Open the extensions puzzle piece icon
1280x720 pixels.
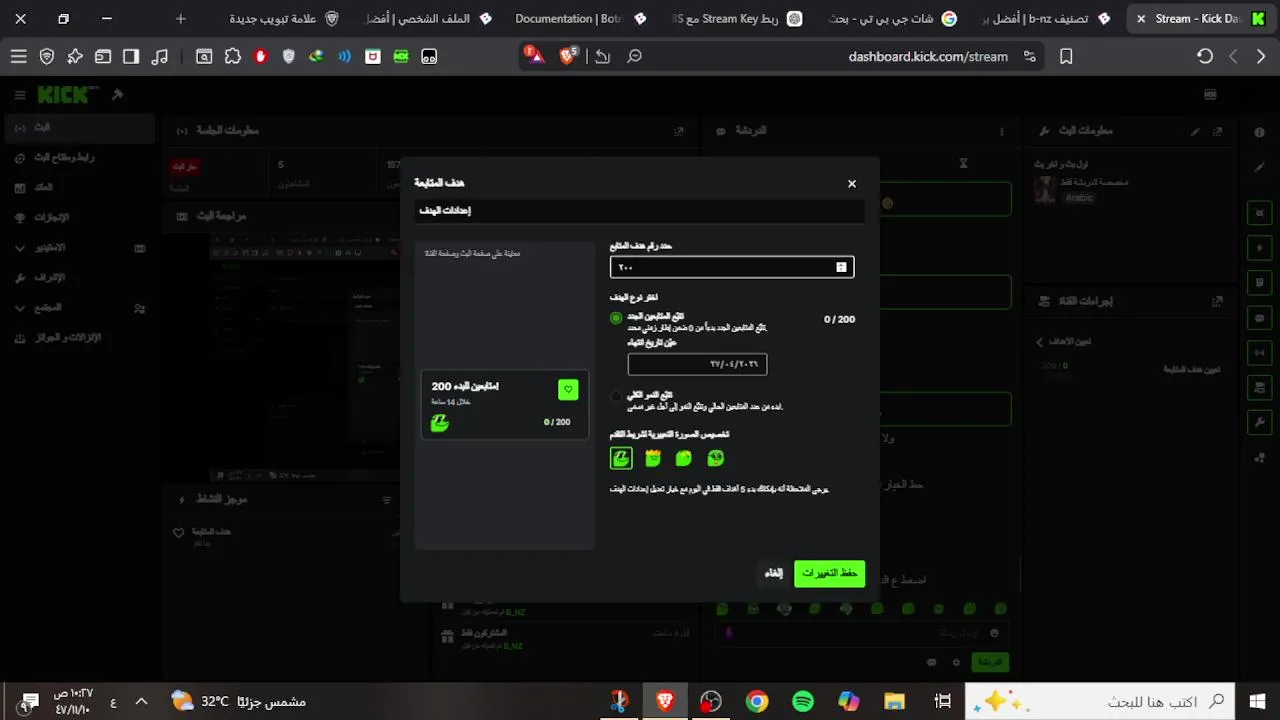[x=233, y=57]
